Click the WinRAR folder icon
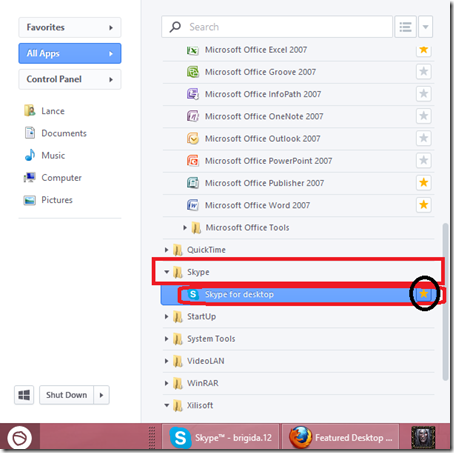454x453 pixels. click(178, 383)
